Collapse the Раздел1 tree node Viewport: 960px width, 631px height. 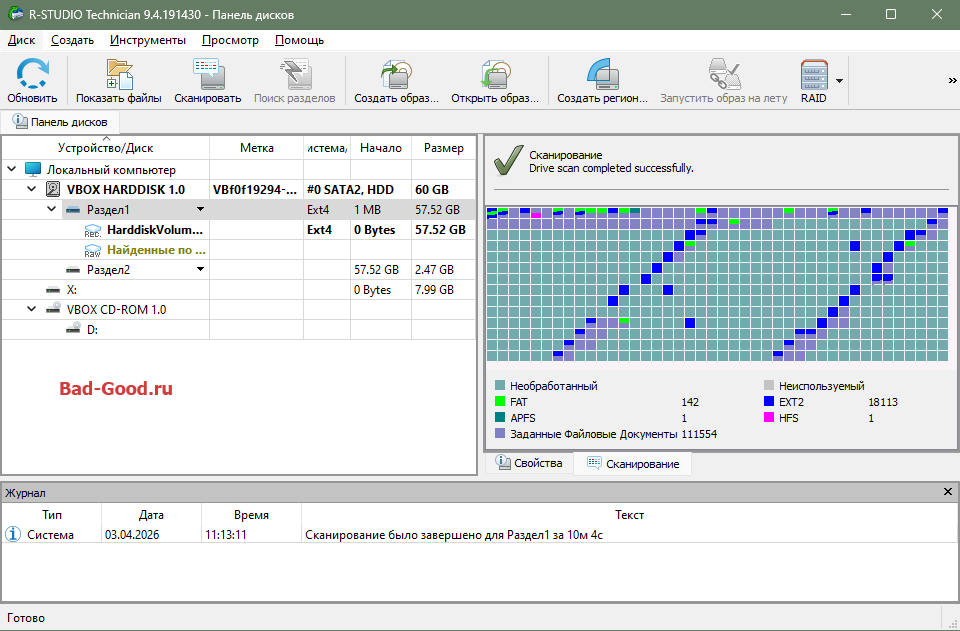(52, 210)
